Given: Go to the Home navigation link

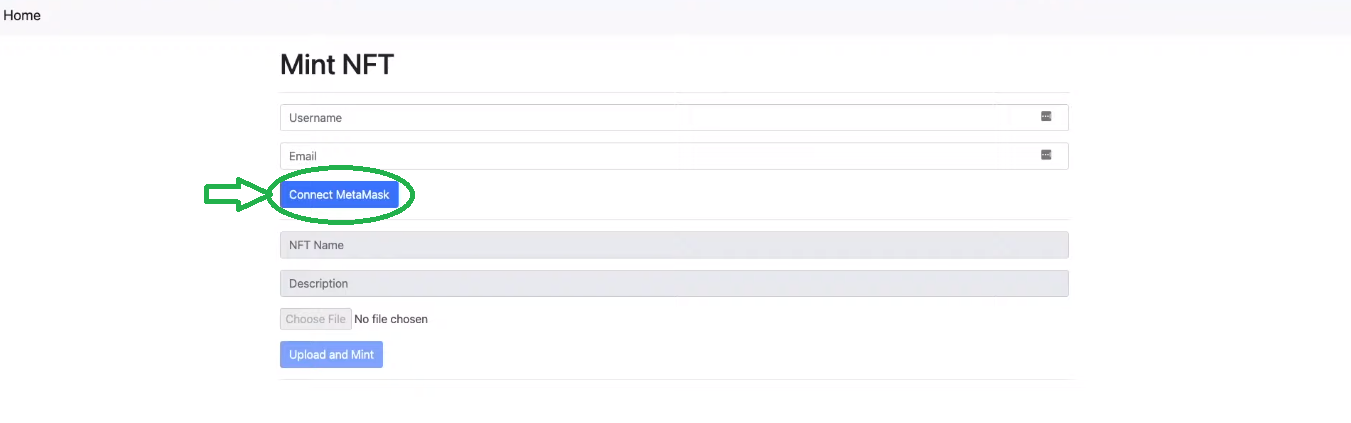Looking at the screenshot, I should [22, 16].
